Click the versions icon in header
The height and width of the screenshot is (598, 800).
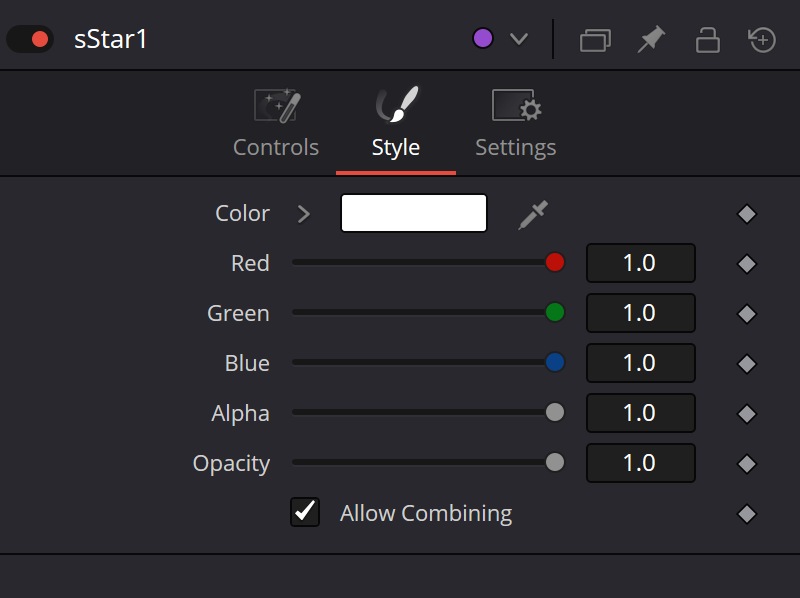[x=595, y=40]
